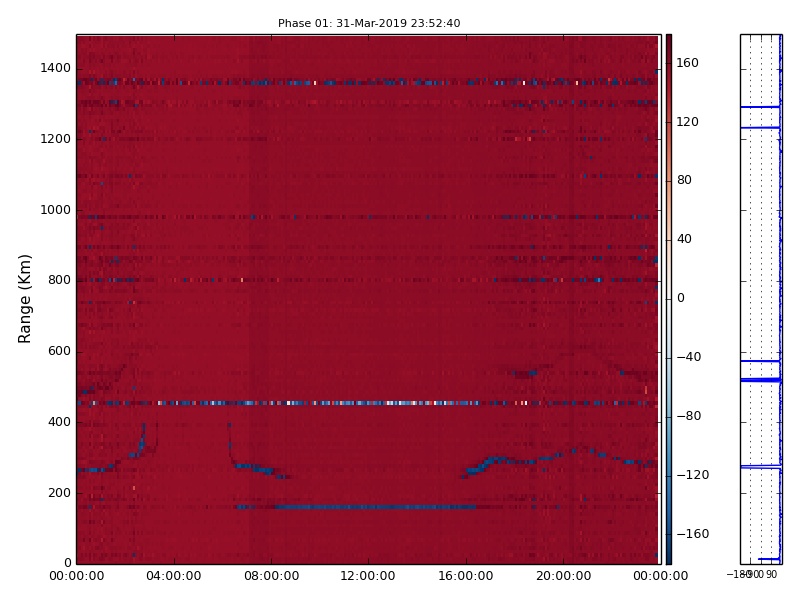Click the colorbar's −40 tick label

(689, 357)
